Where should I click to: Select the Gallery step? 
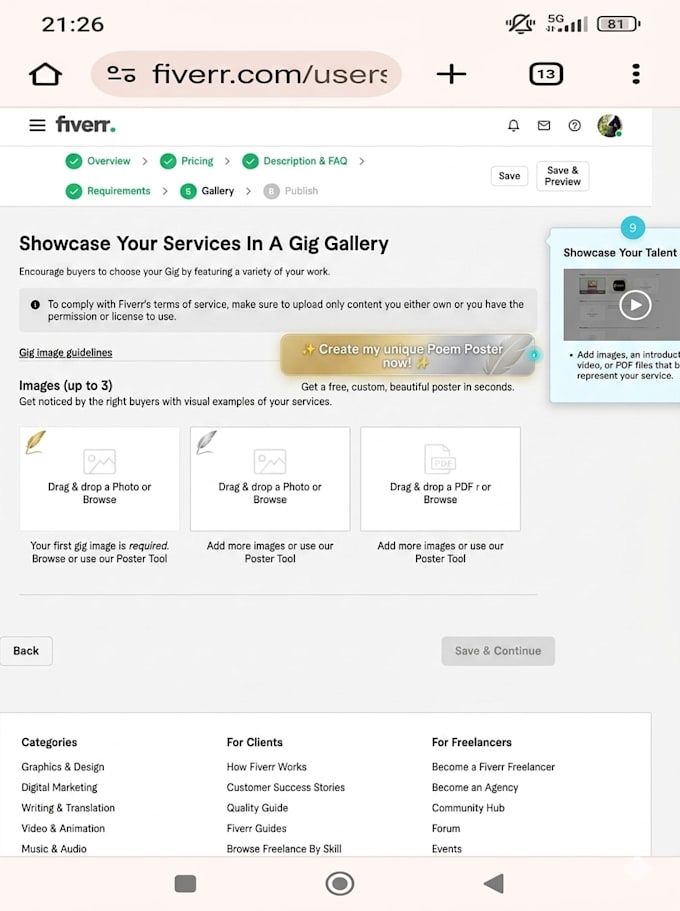click(x=207, y=191)
